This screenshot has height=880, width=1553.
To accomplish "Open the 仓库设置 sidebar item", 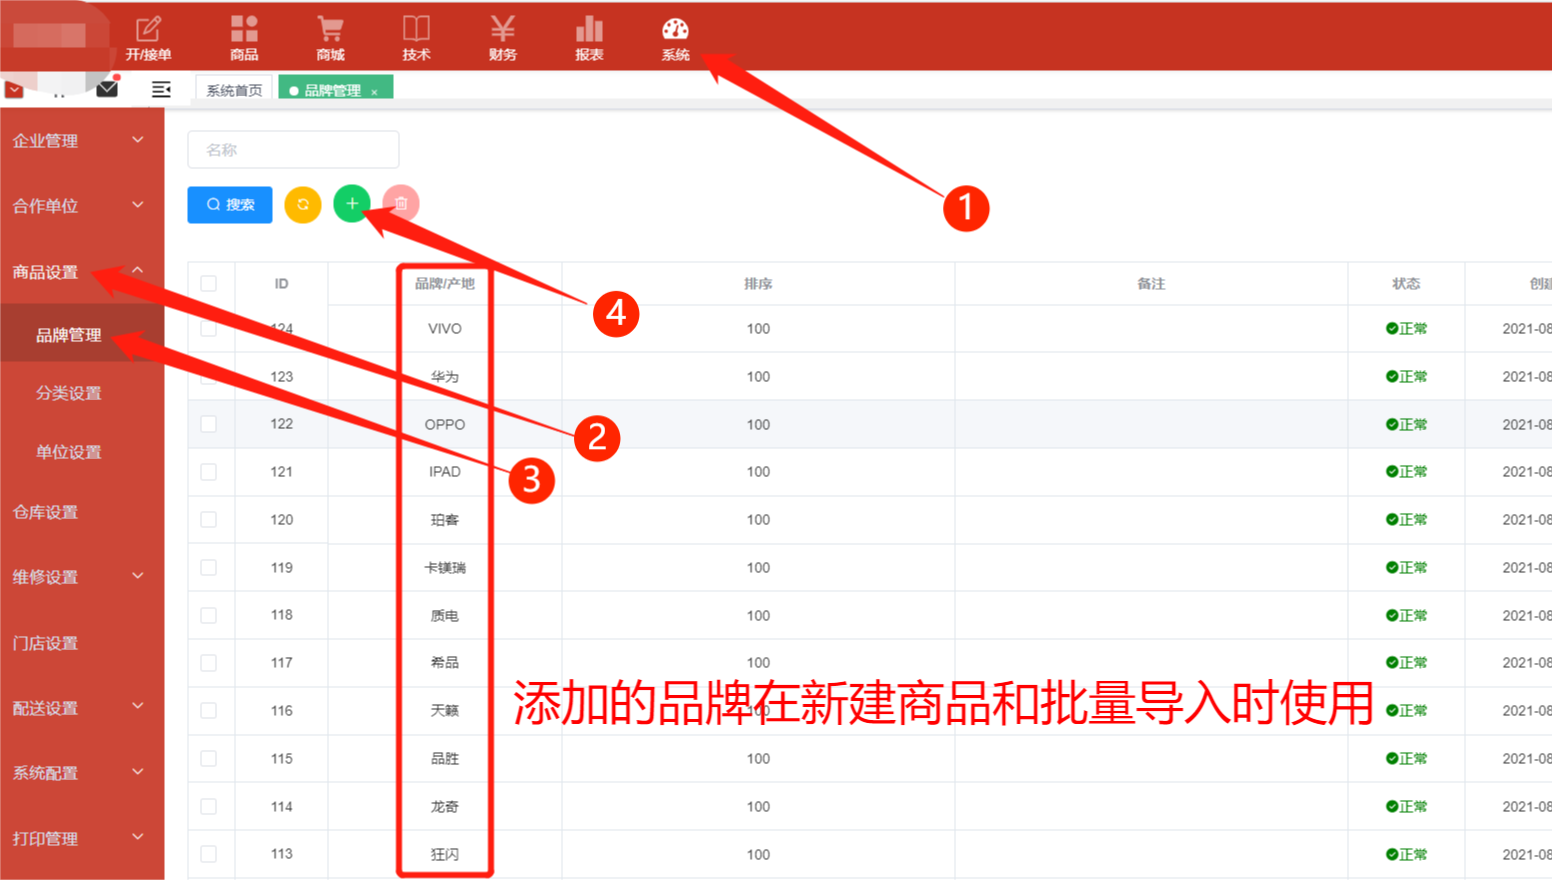I will 82,512.
